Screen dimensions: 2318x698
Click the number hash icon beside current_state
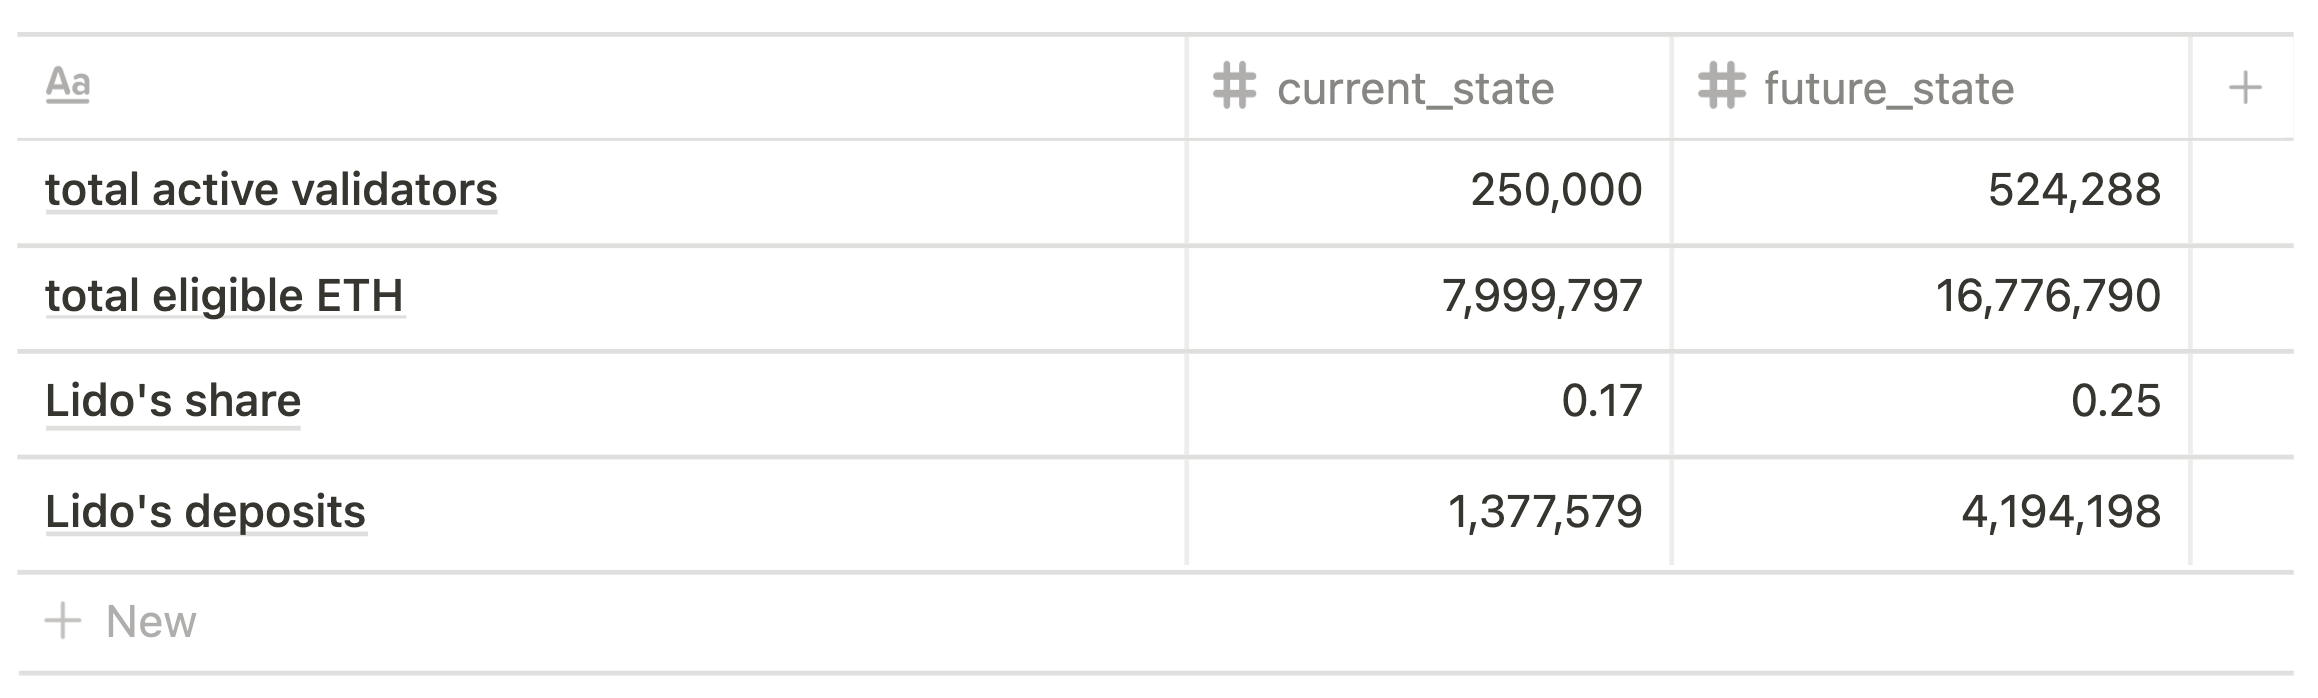pyautogui.click(x=1234, y=87)
